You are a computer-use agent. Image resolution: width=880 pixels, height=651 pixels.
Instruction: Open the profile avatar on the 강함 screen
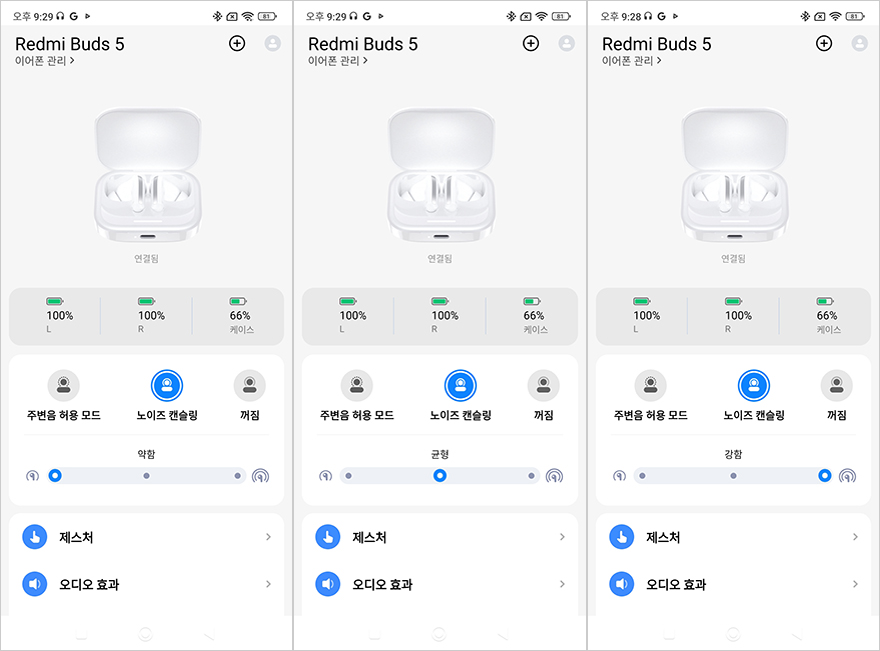[x=859, y=43]
